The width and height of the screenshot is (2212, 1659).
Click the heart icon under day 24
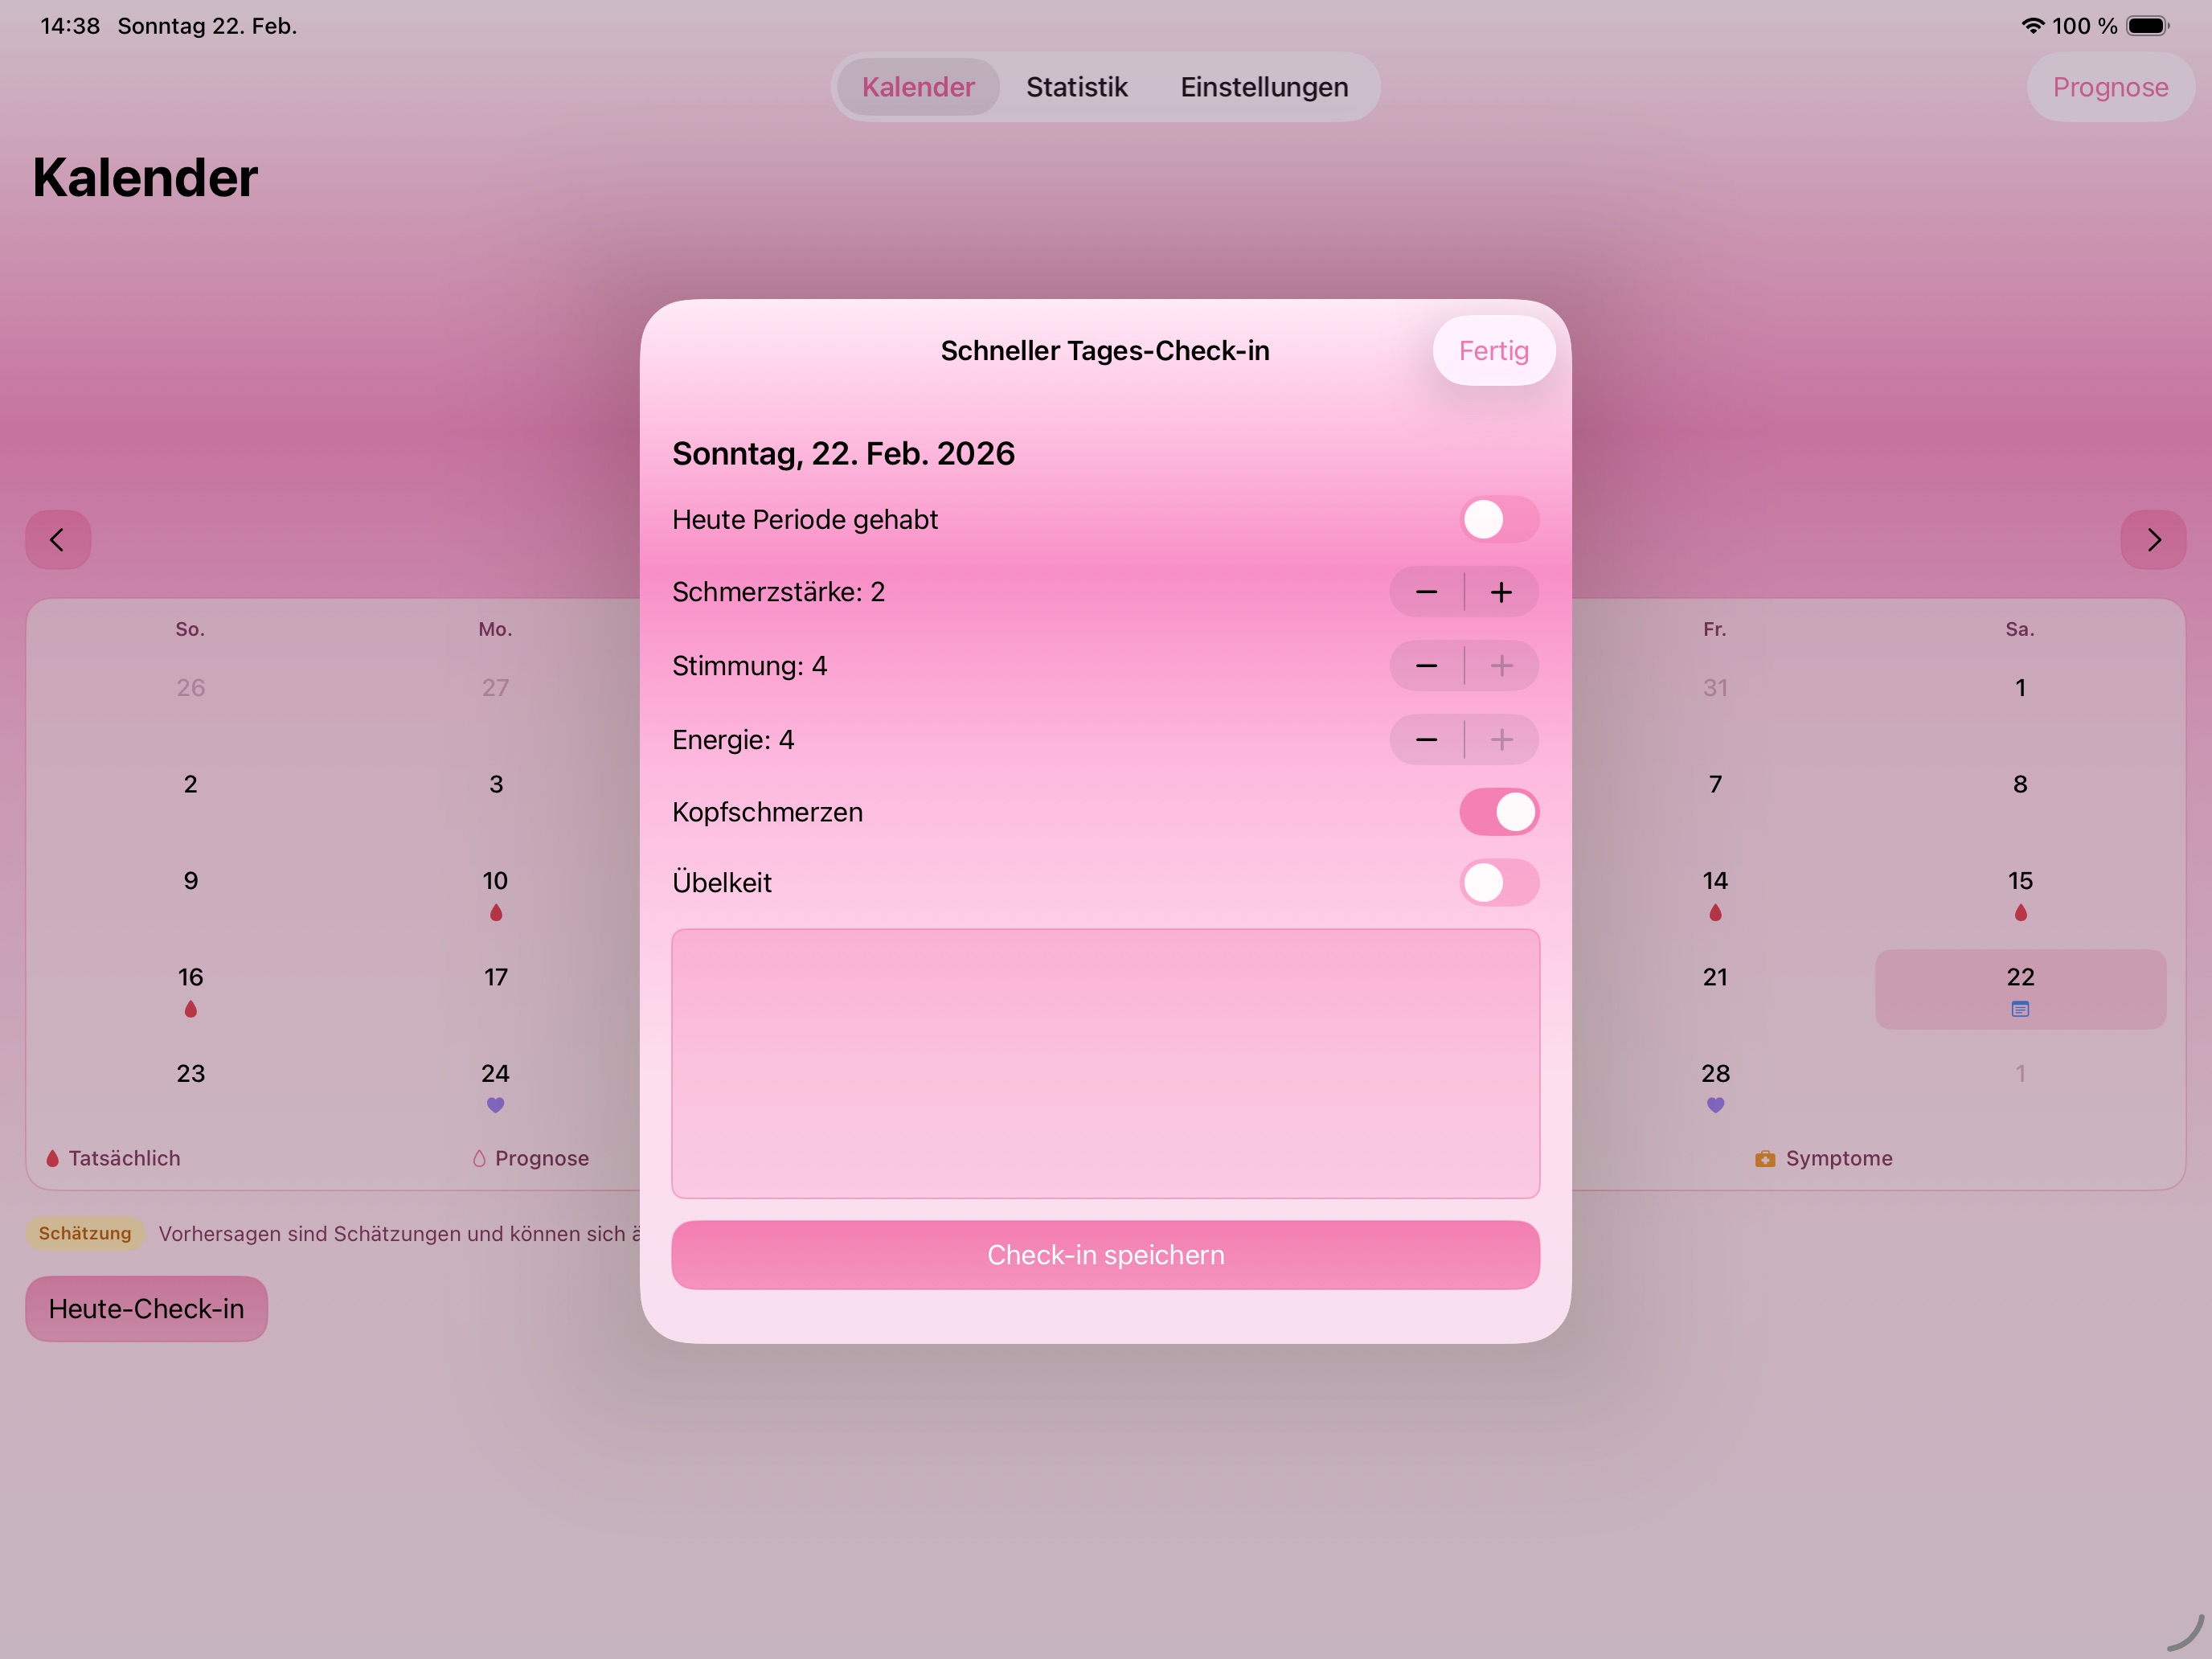click(495, 1105)
